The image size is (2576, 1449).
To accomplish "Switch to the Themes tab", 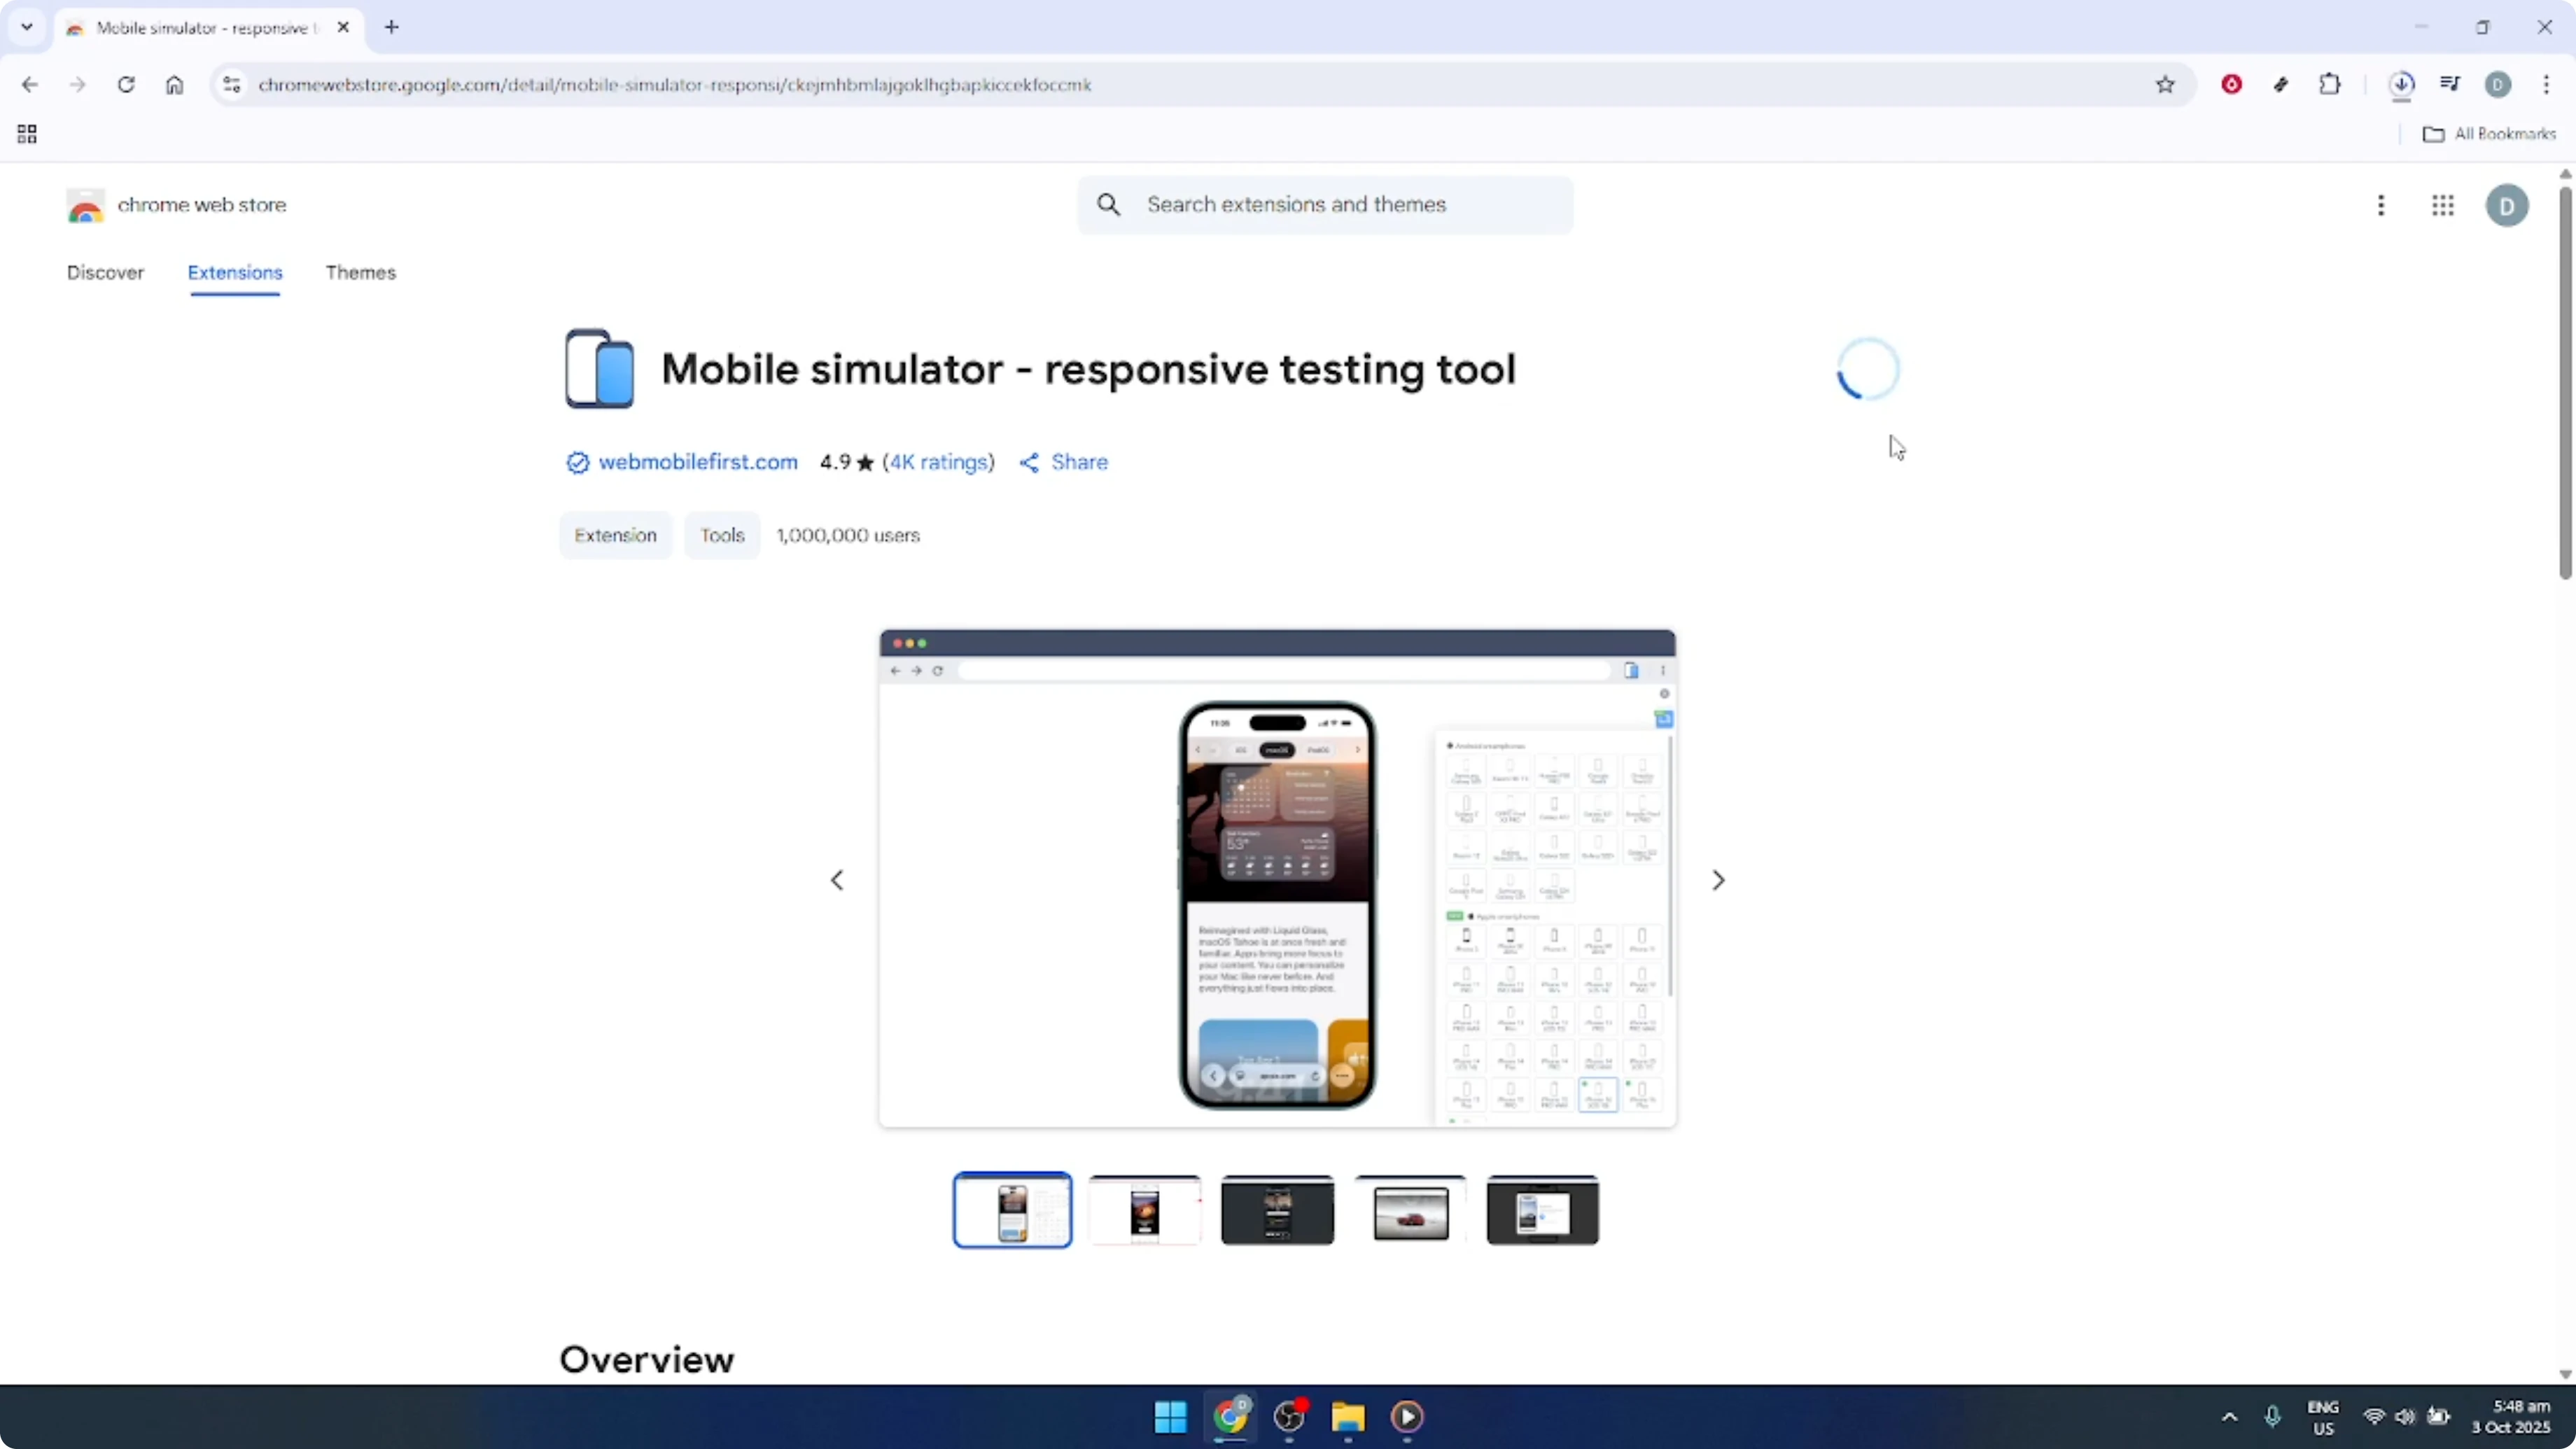I will click(360, 272).
